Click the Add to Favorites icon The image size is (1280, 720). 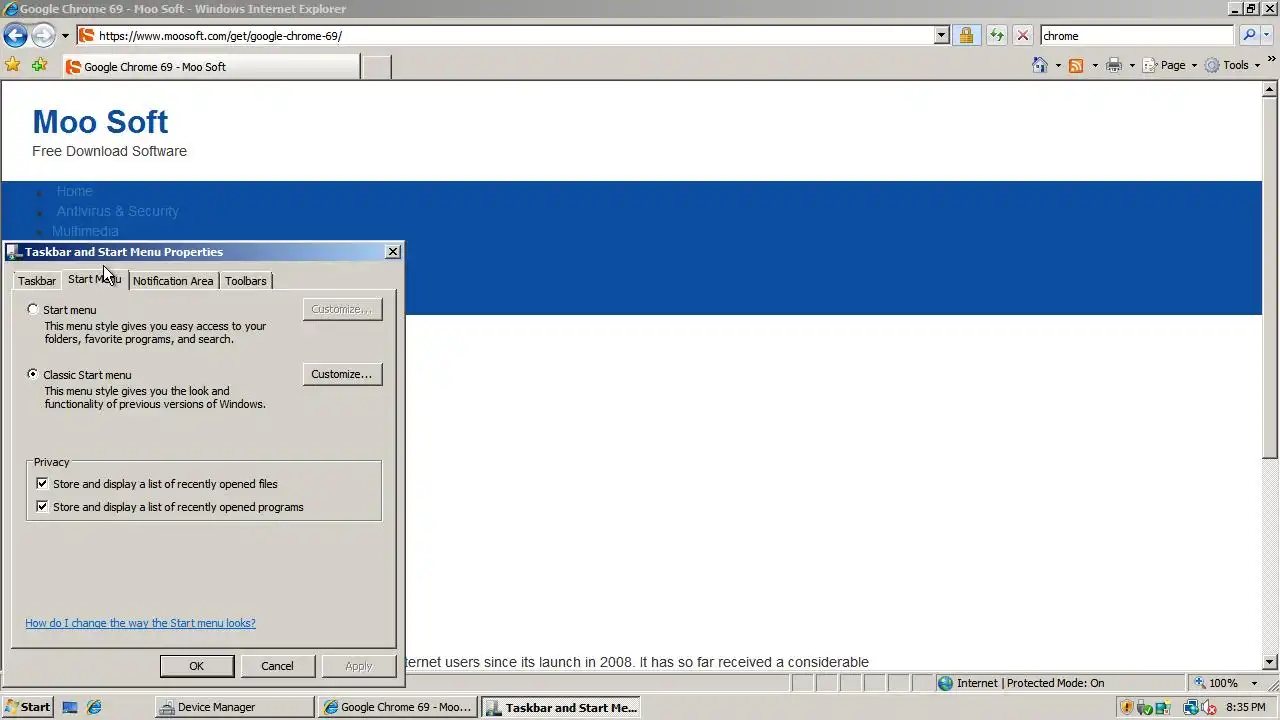tap(39, 65)
